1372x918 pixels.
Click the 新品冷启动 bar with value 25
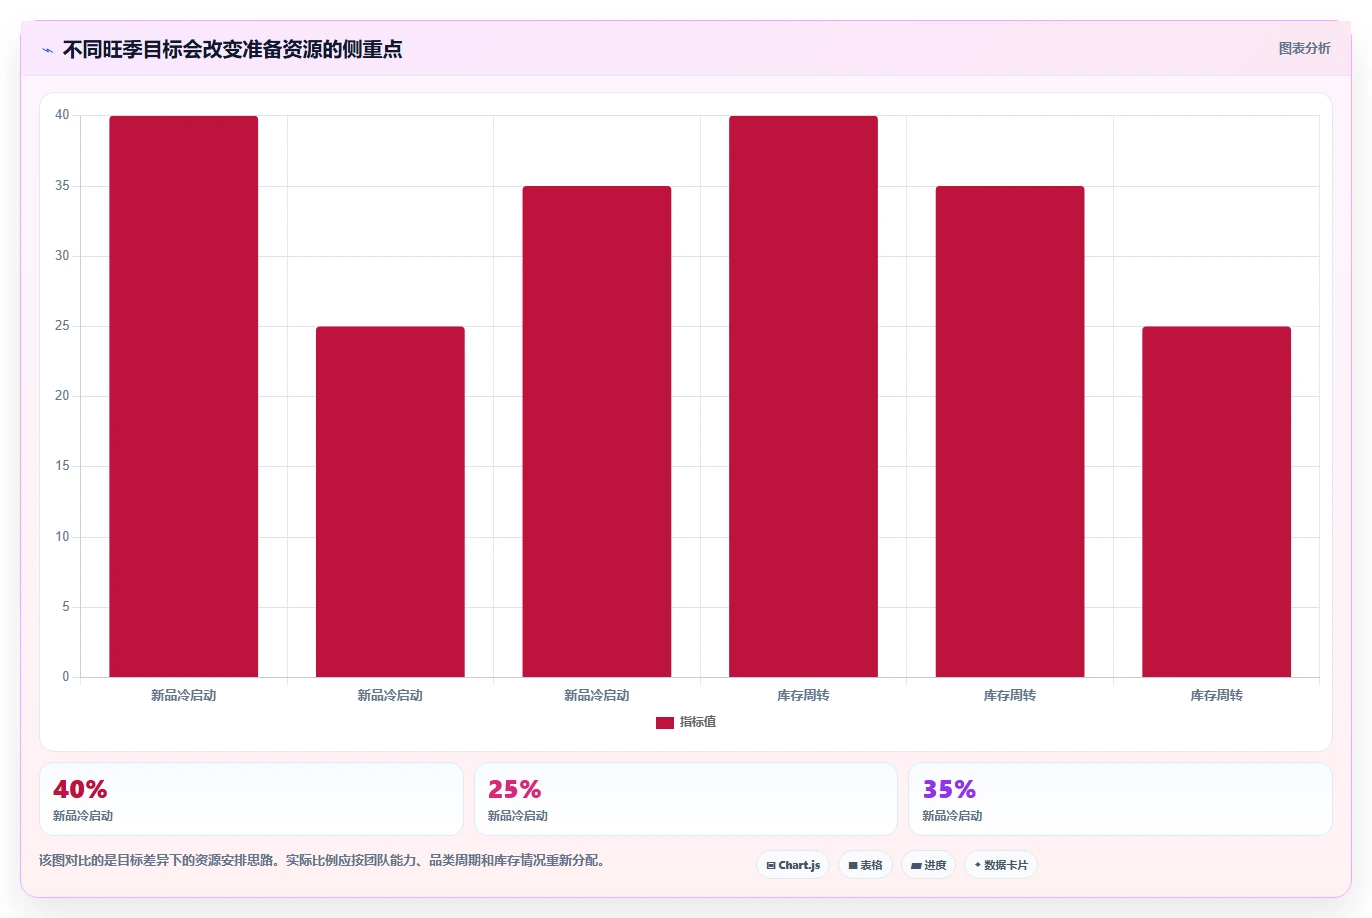pos(390,502)
